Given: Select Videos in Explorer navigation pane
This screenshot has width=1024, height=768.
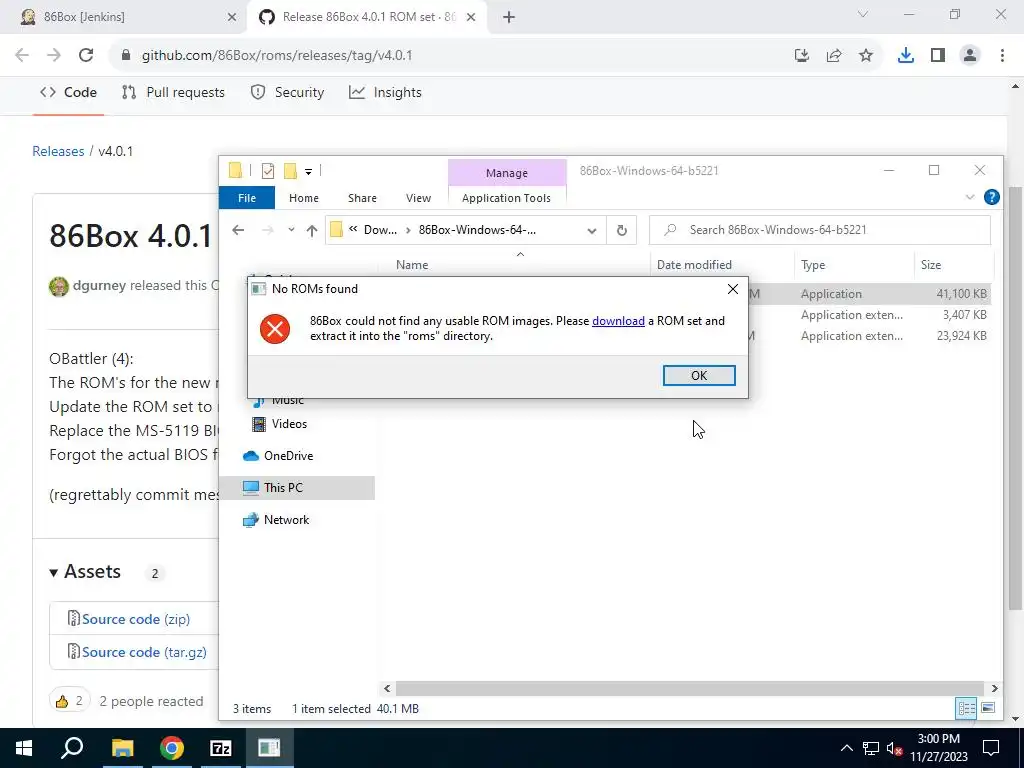Looking at the screenshot, I should pos(289,424).
